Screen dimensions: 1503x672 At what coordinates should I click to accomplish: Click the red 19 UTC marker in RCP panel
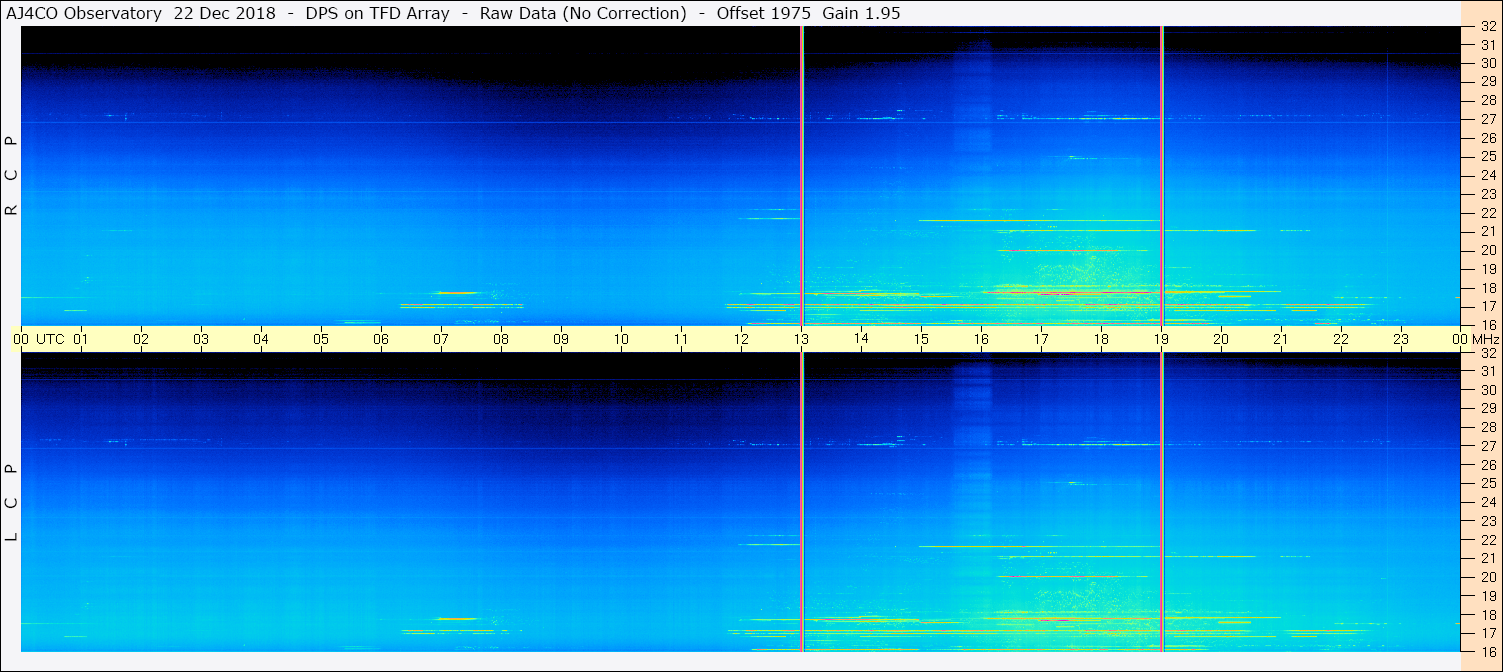(x=1161, y=175)
